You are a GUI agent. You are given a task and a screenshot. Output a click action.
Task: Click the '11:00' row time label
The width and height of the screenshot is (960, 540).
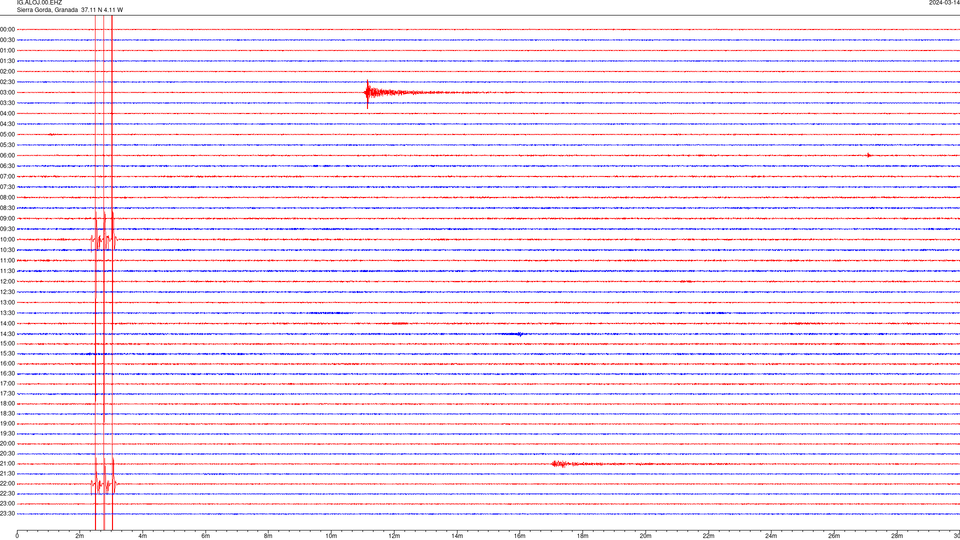[x=7, y=261]
